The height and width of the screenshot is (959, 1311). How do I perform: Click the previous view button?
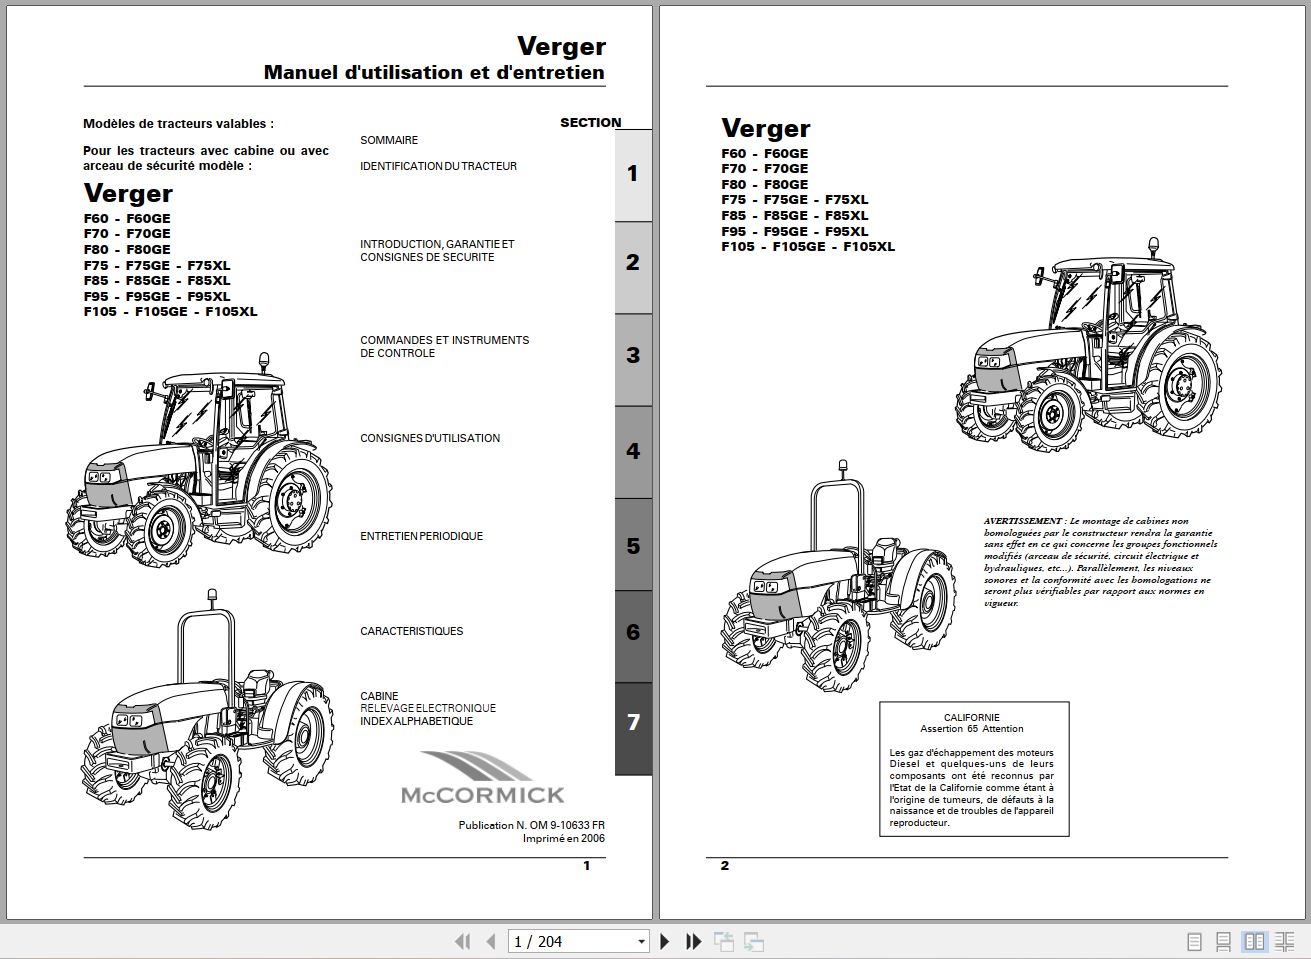click(x=723, y=942)
